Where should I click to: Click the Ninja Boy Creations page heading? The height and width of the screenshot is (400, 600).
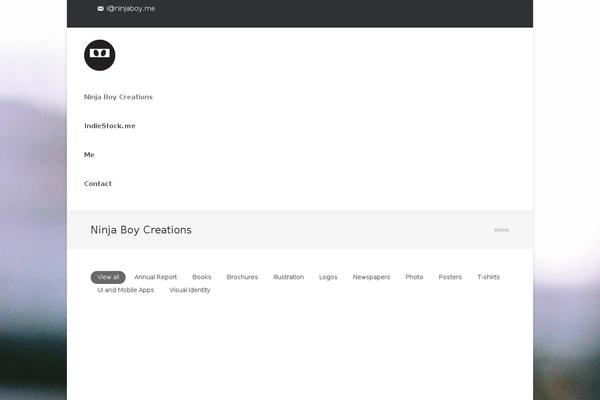[x=141, y=230]
